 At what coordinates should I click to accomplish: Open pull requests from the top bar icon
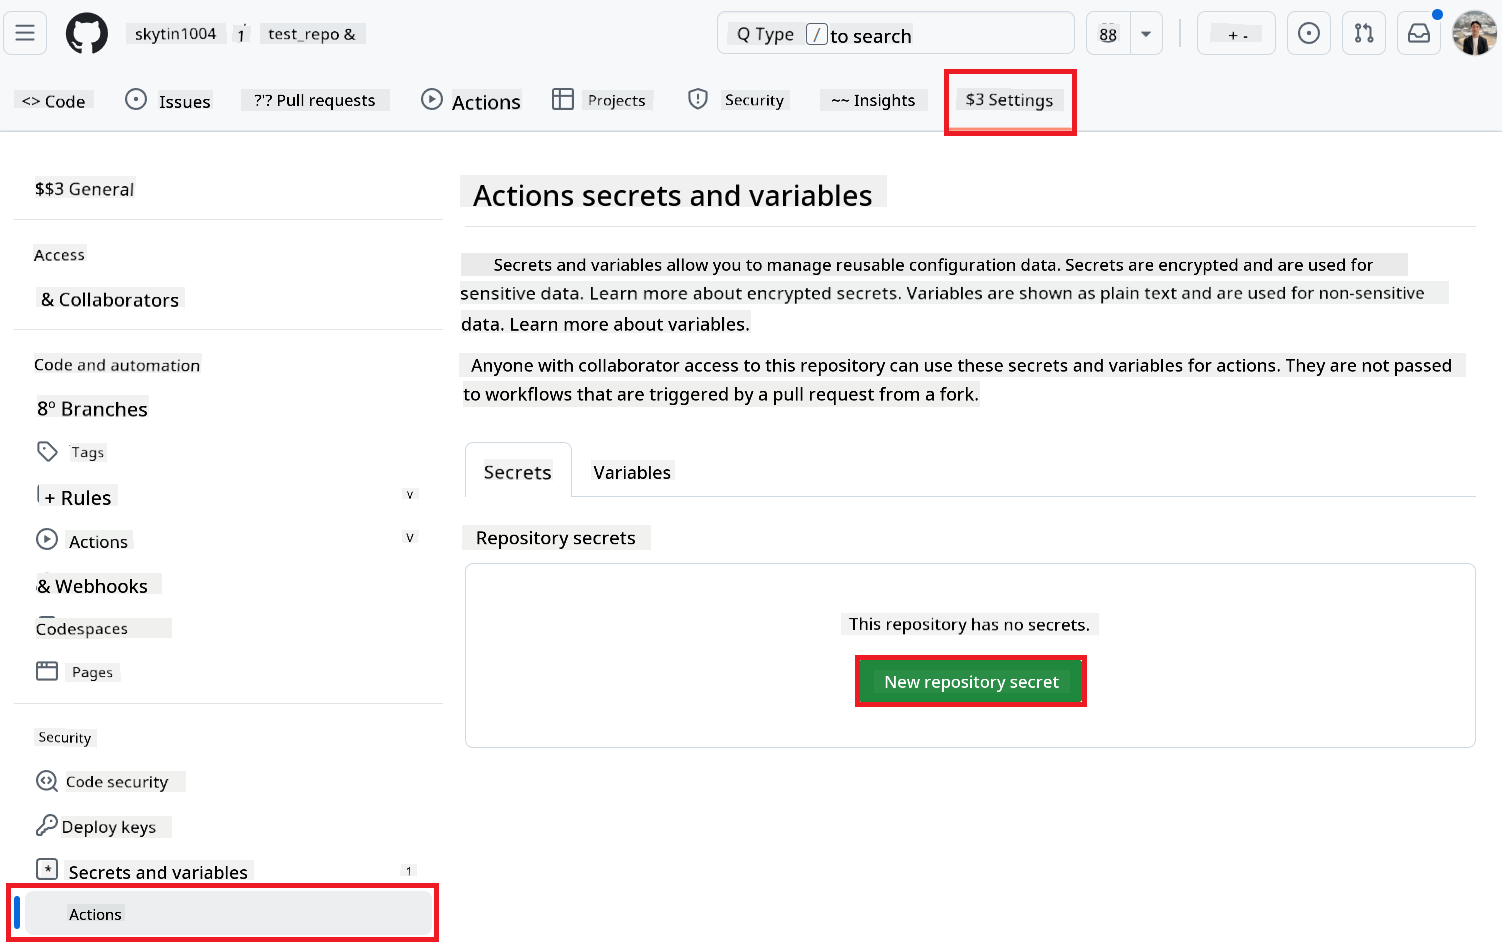[1363, 32]
